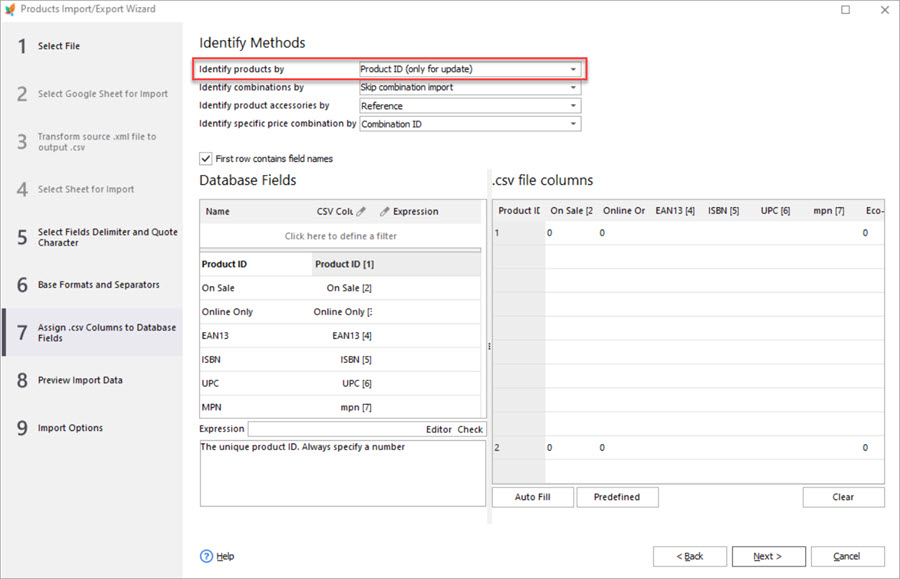Screen dimensions: 900x579
Task: Click the Product ID csv column header
Action: click(519, 211)
